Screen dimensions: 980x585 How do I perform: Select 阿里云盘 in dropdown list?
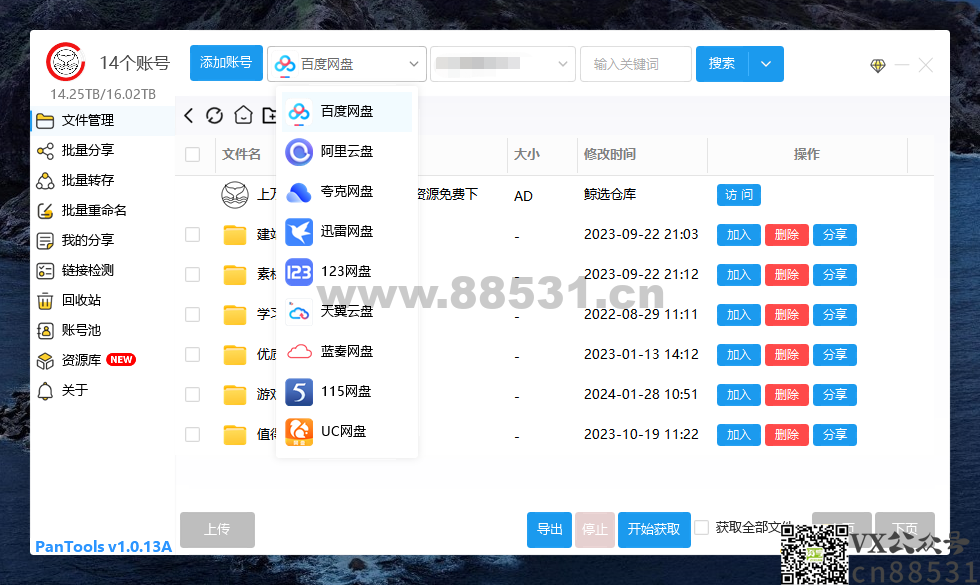click(x=347, y=152)
